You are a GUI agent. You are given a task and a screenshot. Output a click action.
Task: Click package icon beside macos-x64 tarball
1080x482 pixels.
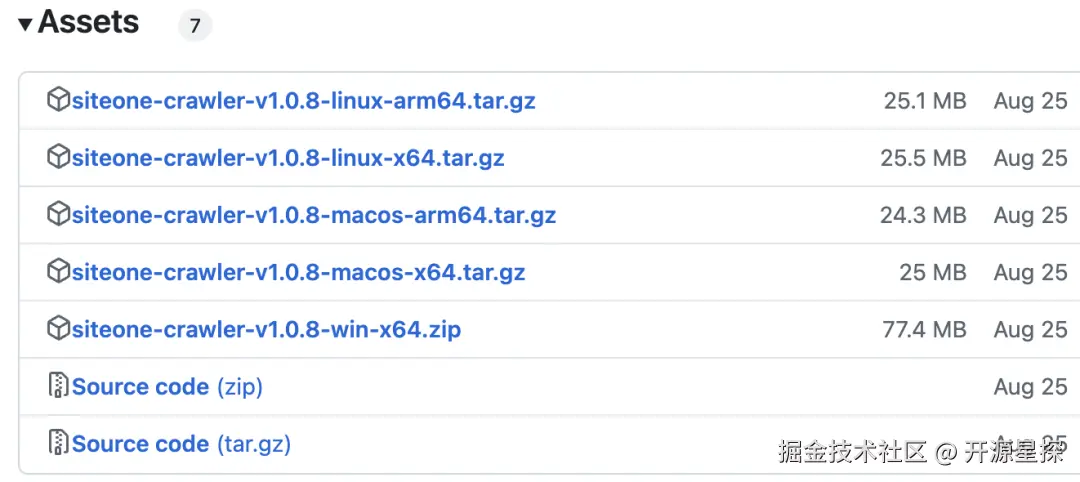[59, 271]
